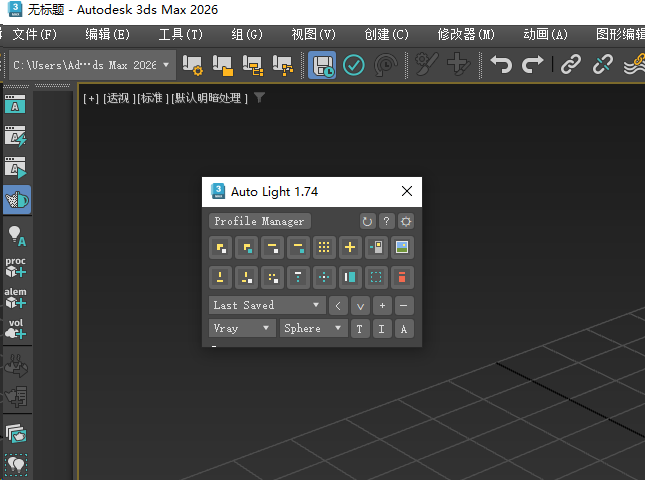Open the Auto Light help question mark
This screenshot has height=480, width=645.
[x=386, y=222]
